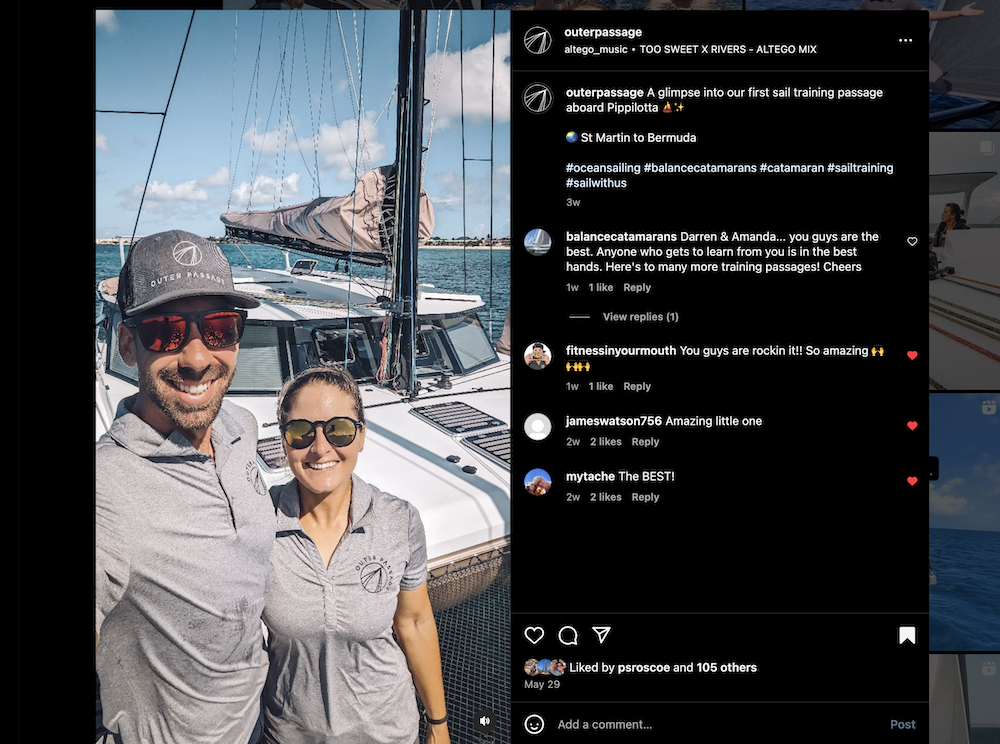The width and height of the screenshot is (1000, 744).
Task: Reply to jameswatson756 comment
Action: point(645,442)
